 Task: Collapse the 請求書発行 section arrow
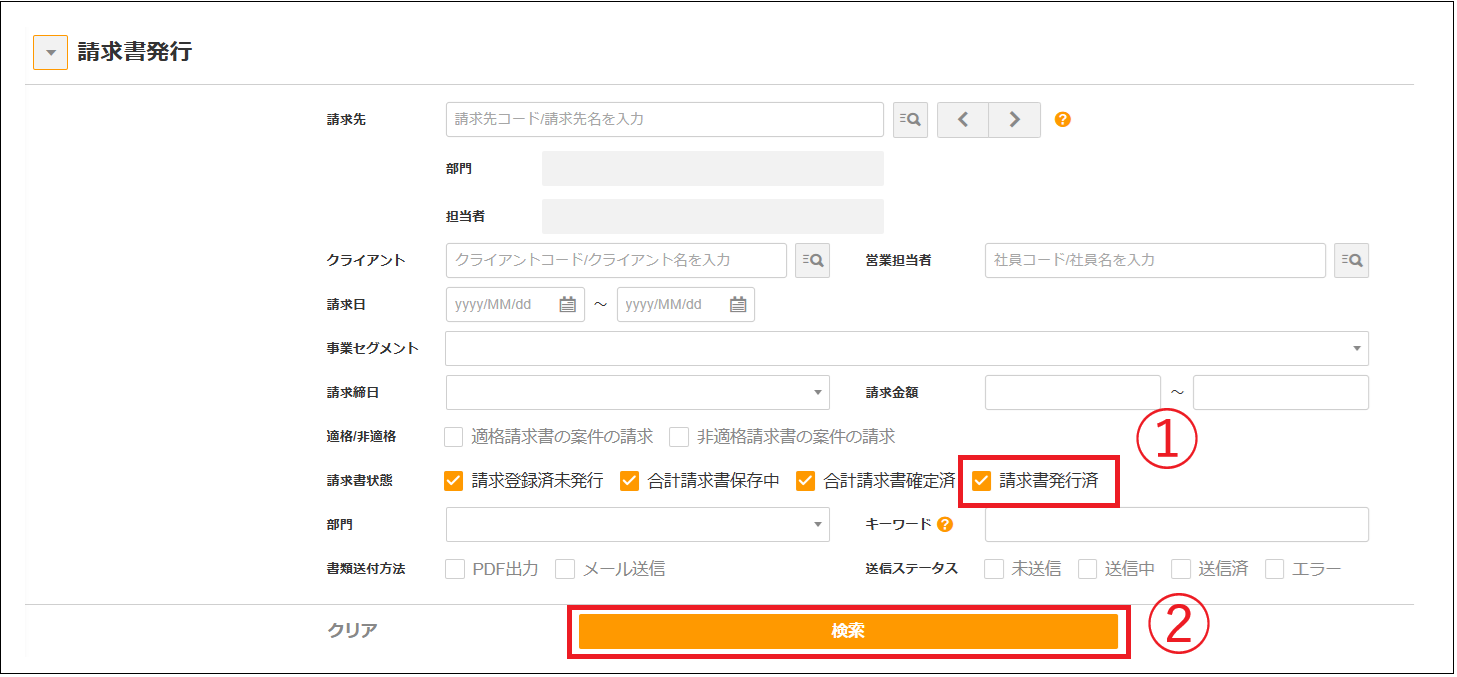[x=50, y=53]
